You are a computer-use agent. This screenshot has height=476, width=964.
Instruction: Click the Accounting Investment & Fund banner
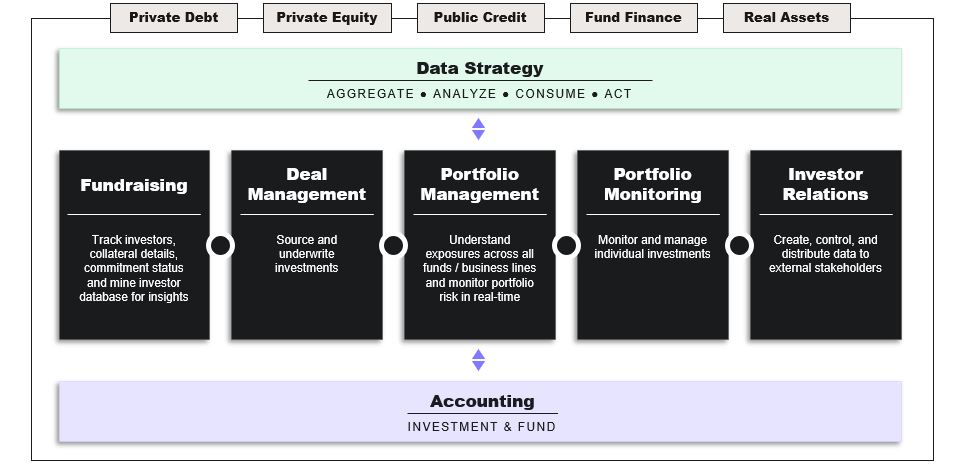(x=480, y=411)
